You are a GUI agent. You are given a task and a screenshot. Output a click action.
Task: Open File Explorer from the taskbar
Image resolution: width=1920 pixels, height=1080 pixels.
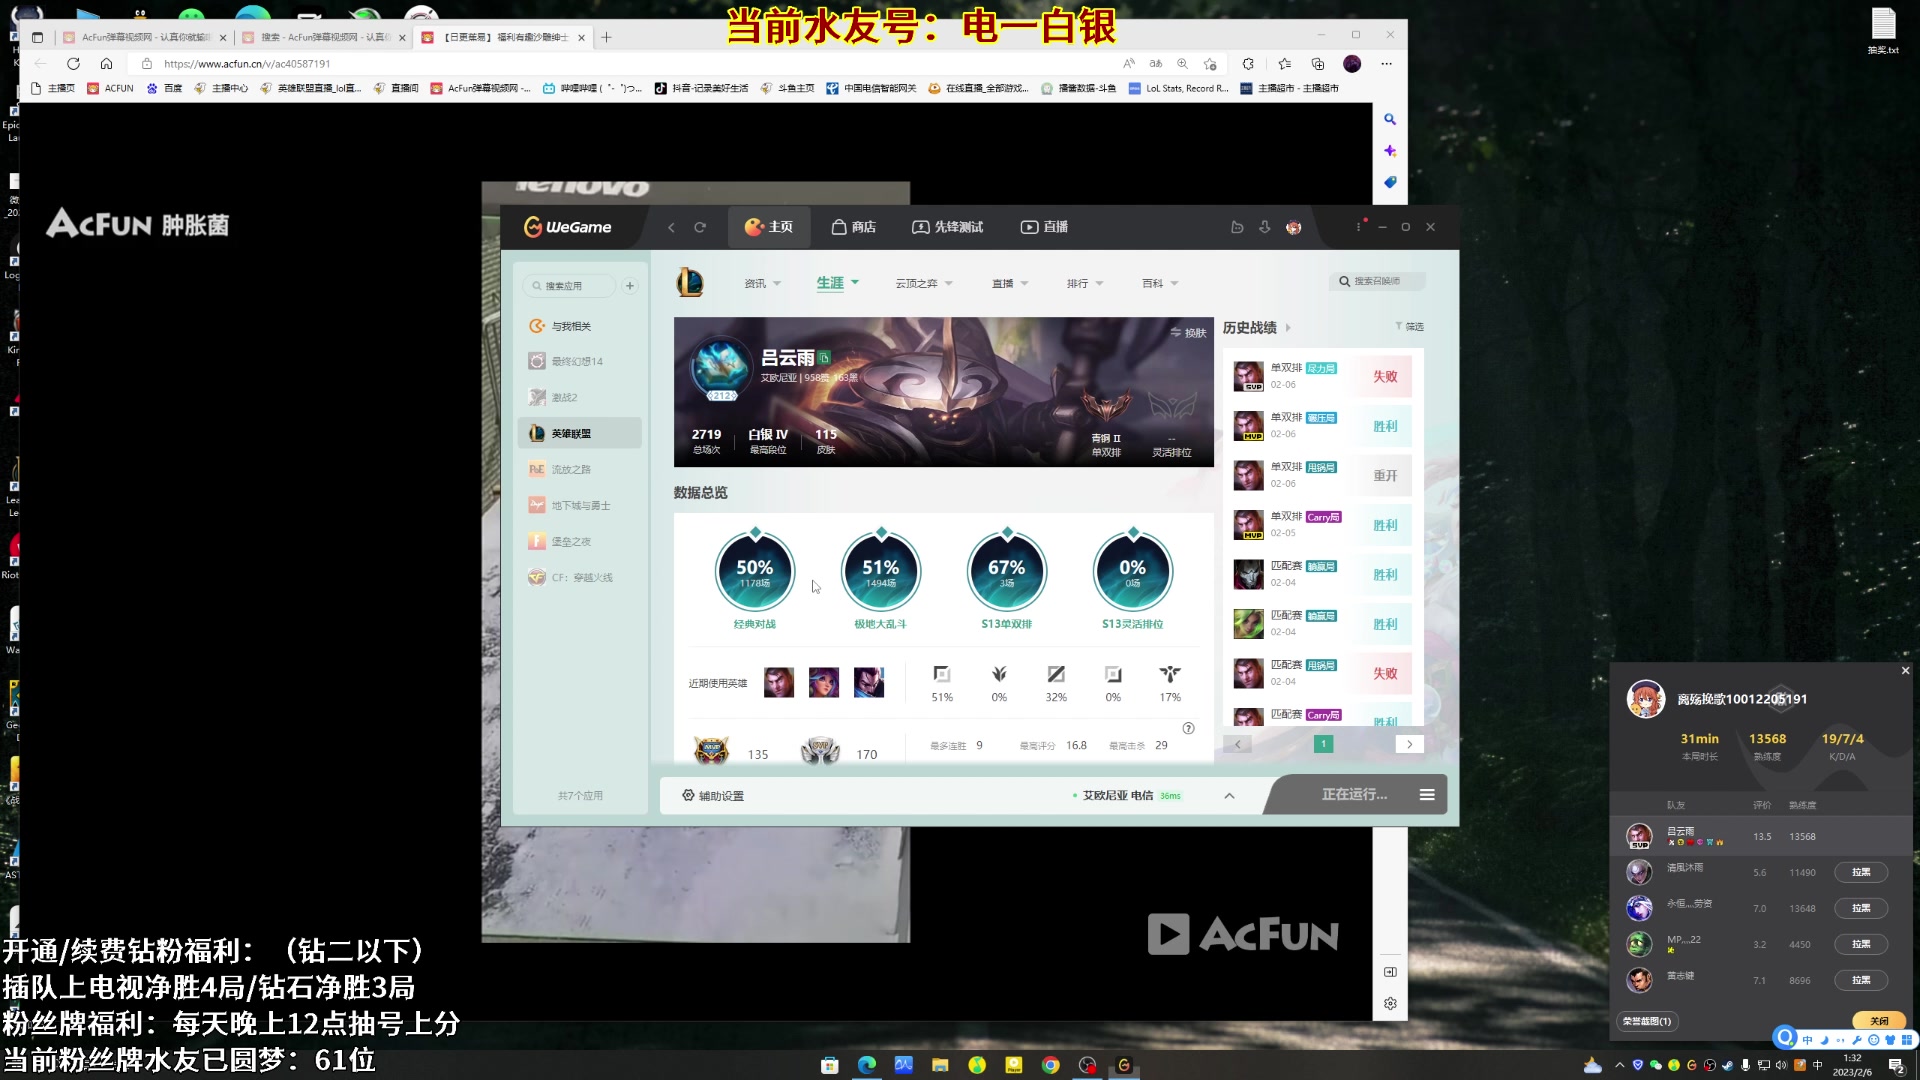pos(940,1065)
